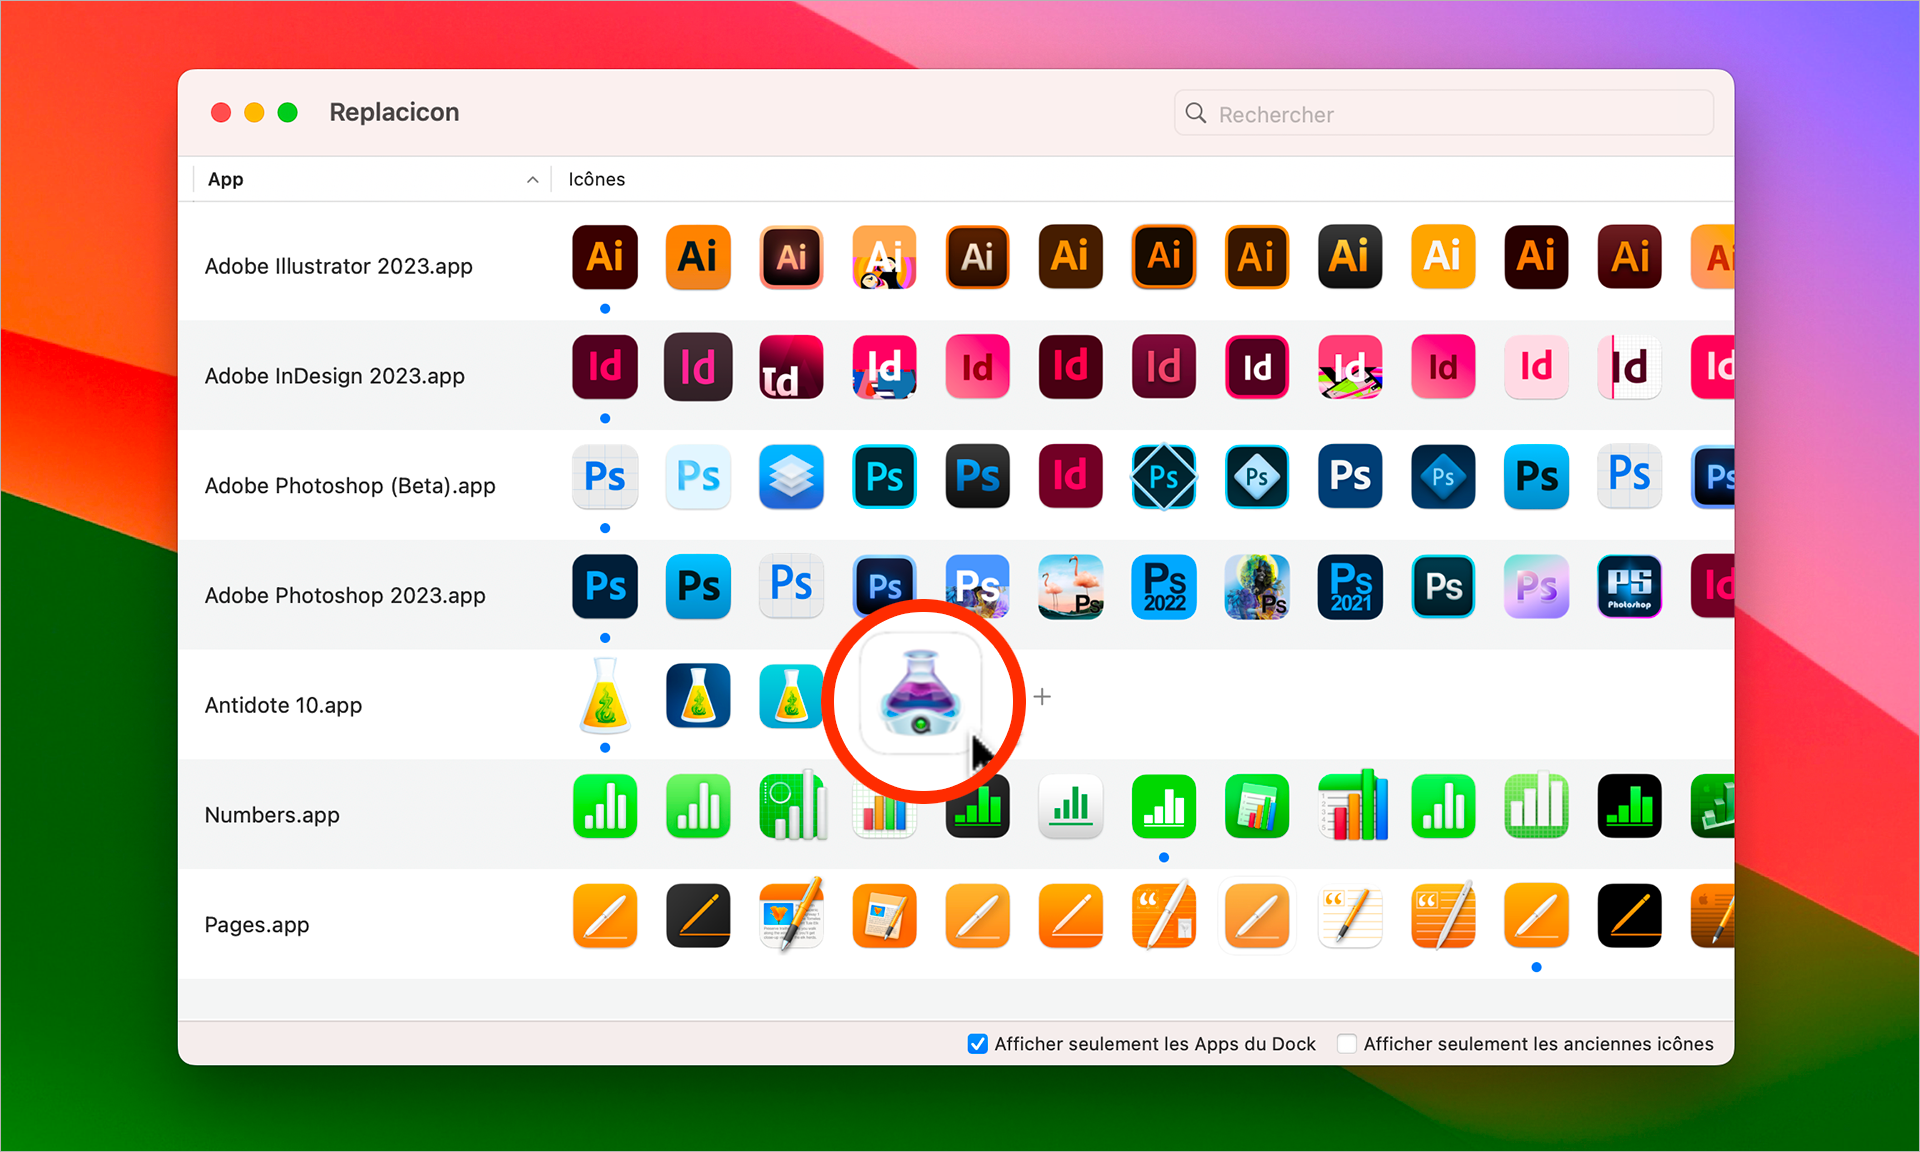Select the Adobe InDesign 2023.app row name
The height and width of the screenshot is (1152, 1920).
tap(335, 376)
